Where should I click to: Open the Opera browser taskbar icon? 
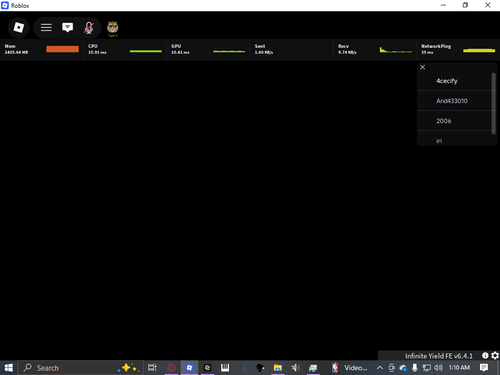[171, 368]
